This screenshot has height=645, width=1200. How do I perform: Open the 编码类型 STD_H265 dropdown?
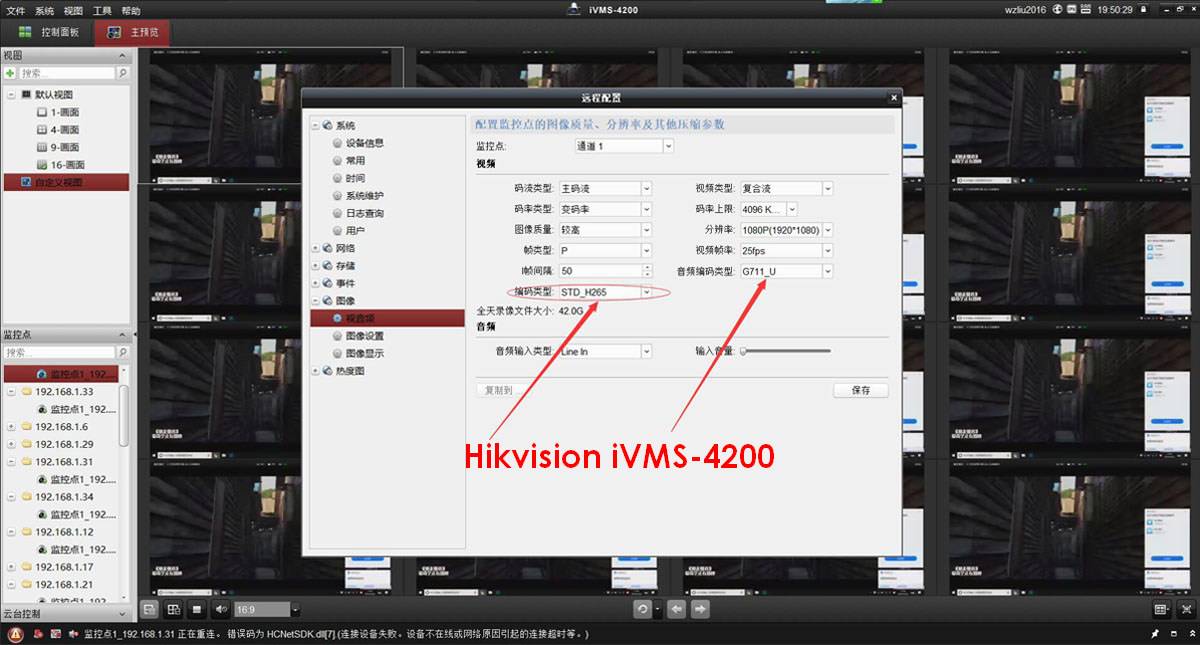click(x=646, y=292)
